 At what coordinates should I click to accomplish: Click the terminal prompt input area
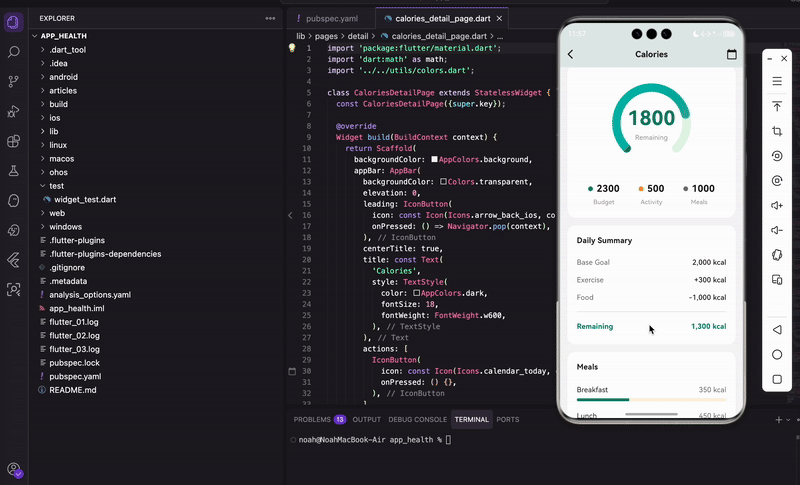(448, 440)
